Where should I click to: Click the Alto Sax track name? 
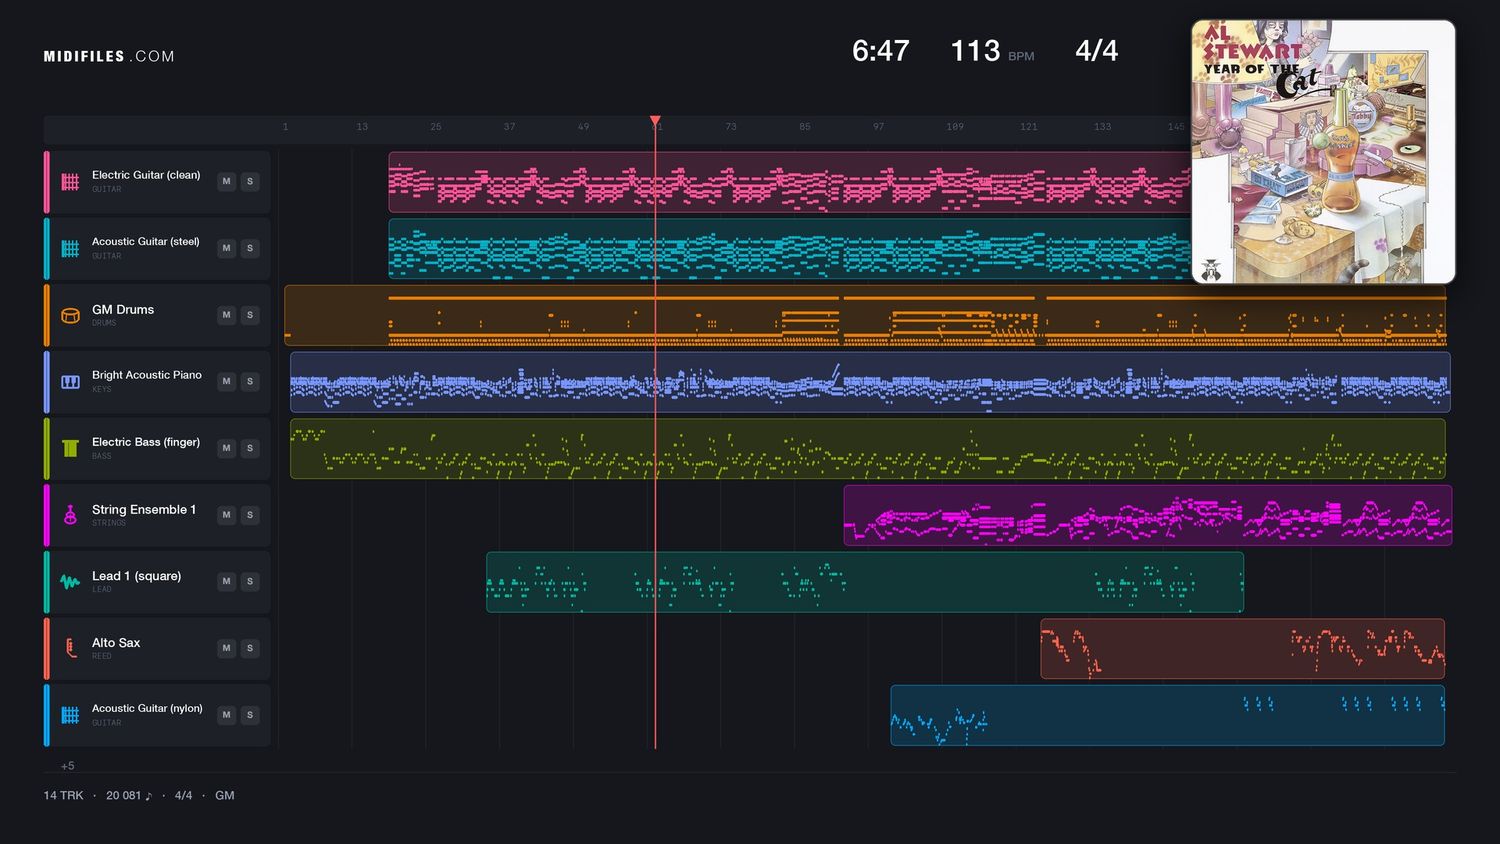click(116, 643)
